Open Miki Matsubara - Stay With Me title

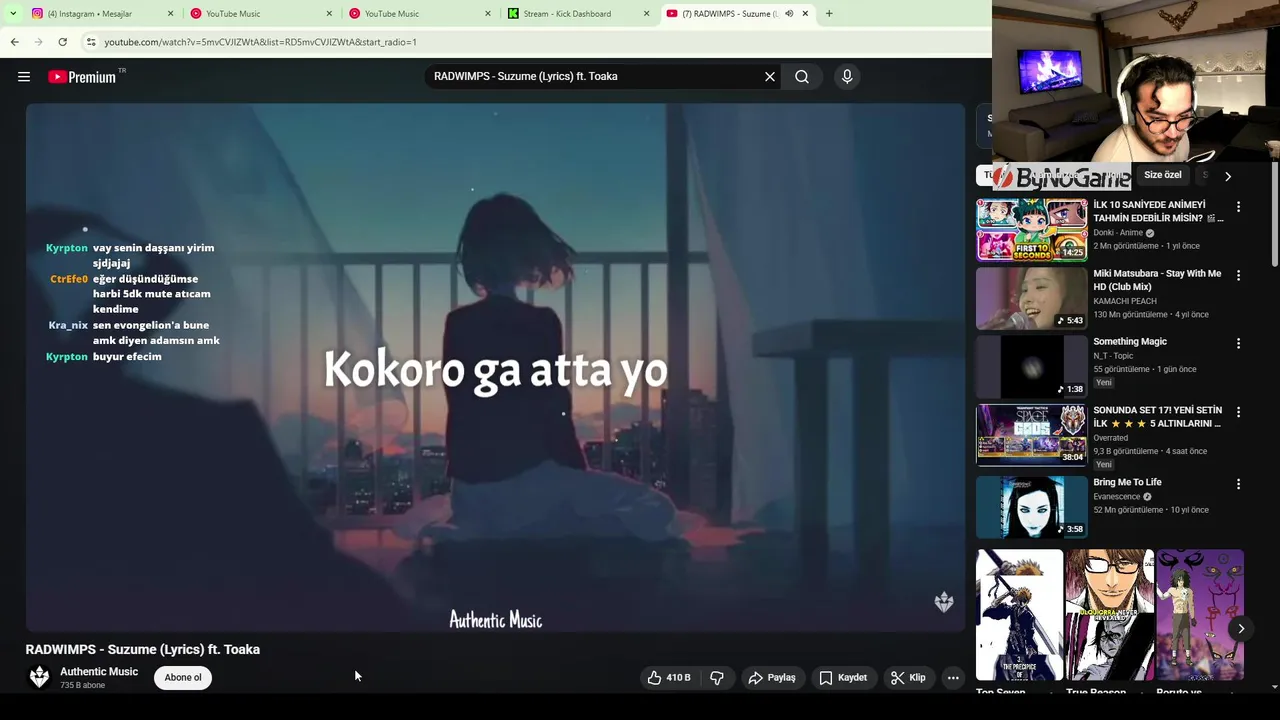tap(1157, 280)
